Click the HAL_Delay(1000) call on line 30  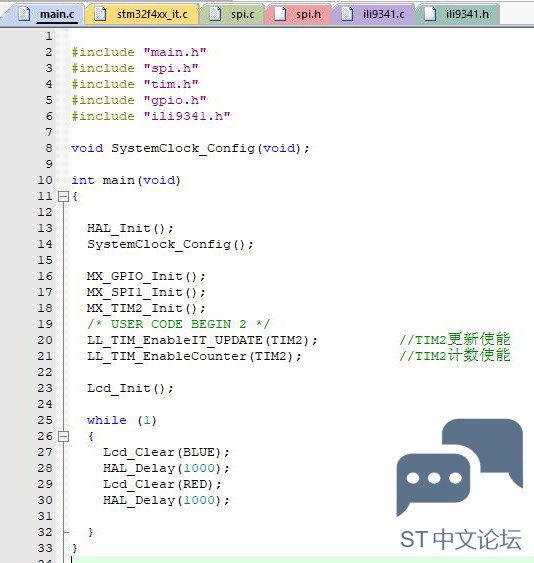166,501
